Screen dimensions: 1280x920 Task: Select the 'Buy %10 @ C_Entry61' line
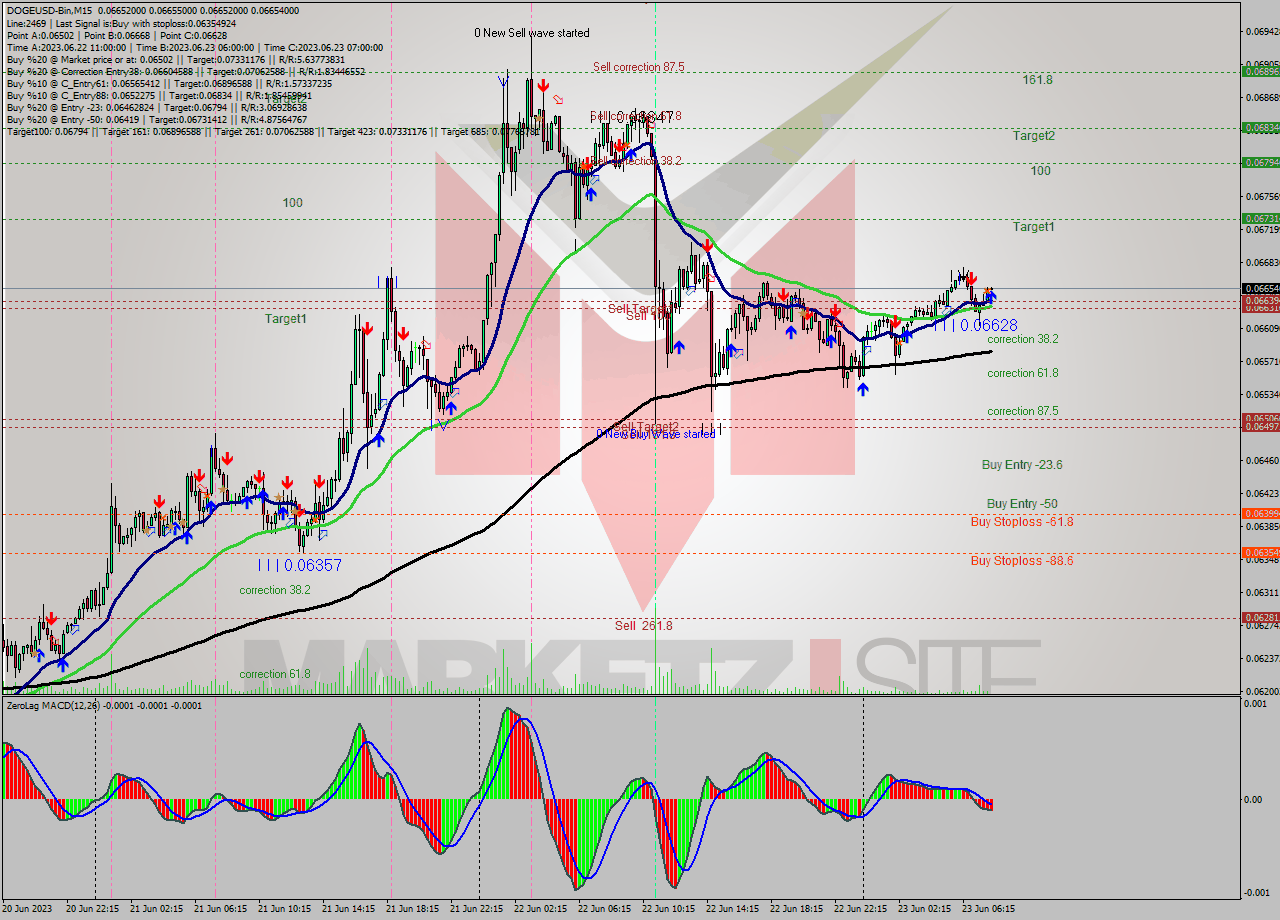click(x=169, y=84)
